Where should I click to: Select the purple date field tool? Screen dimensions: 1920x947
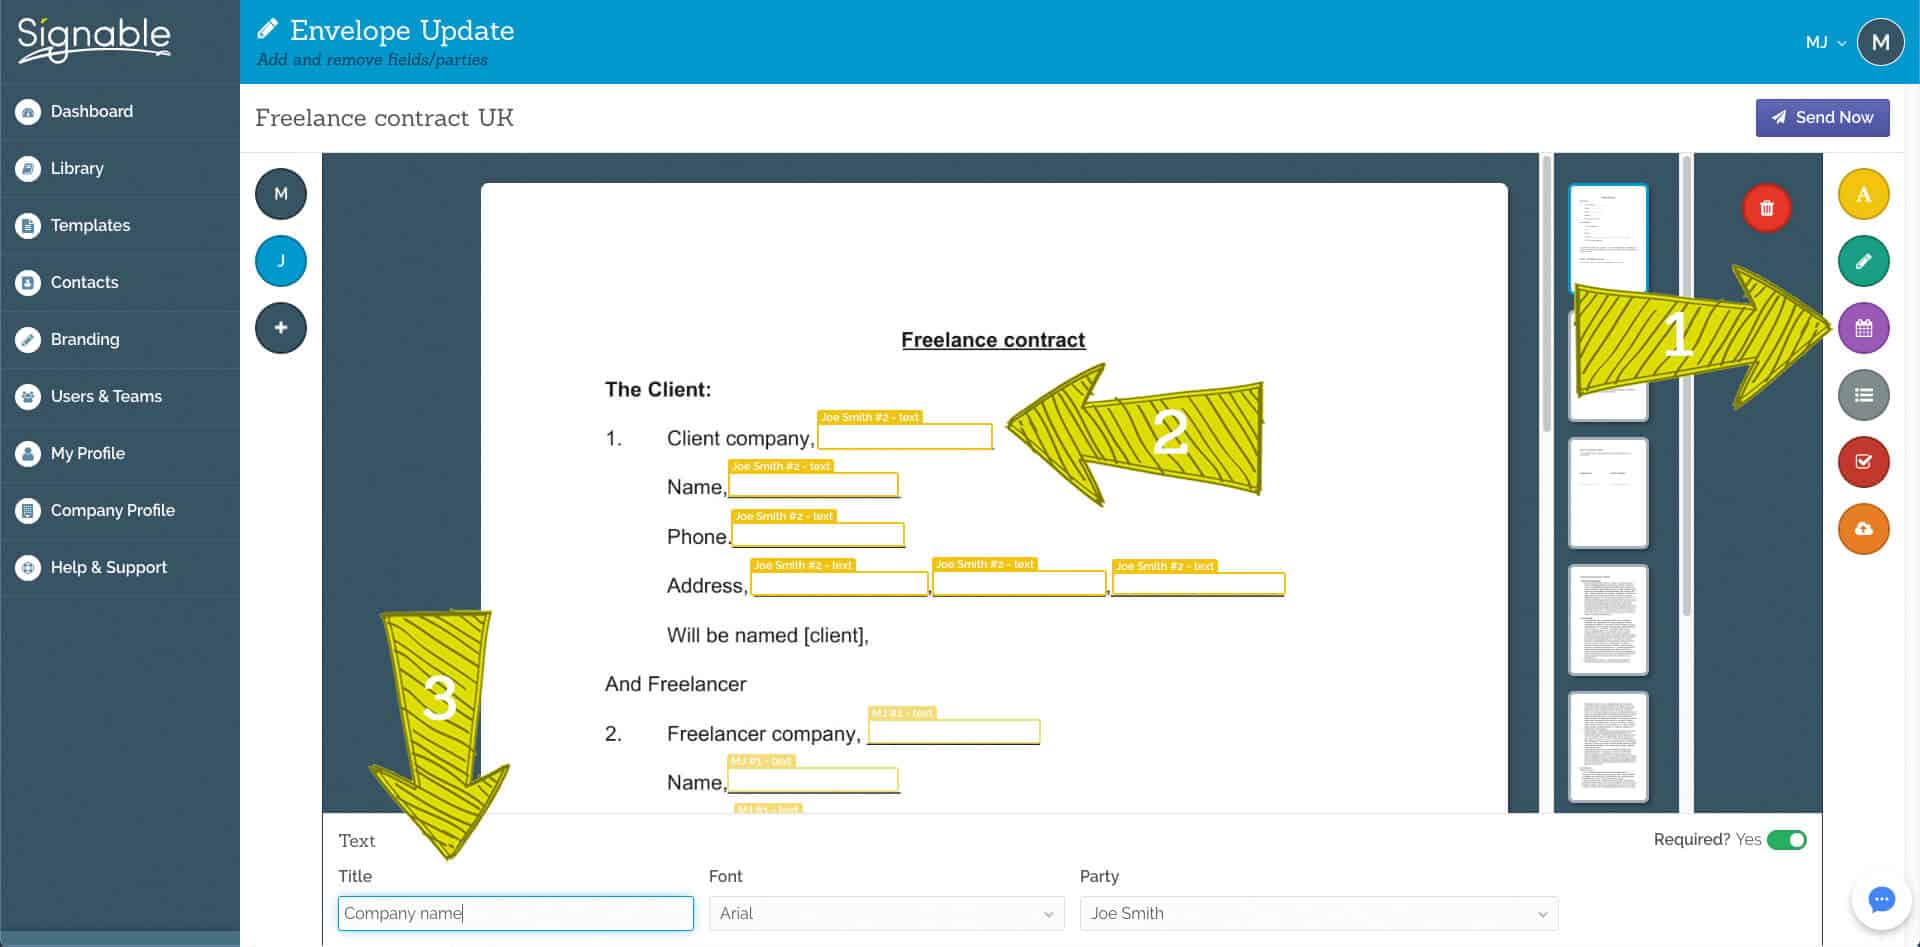tap(1863, 328)
